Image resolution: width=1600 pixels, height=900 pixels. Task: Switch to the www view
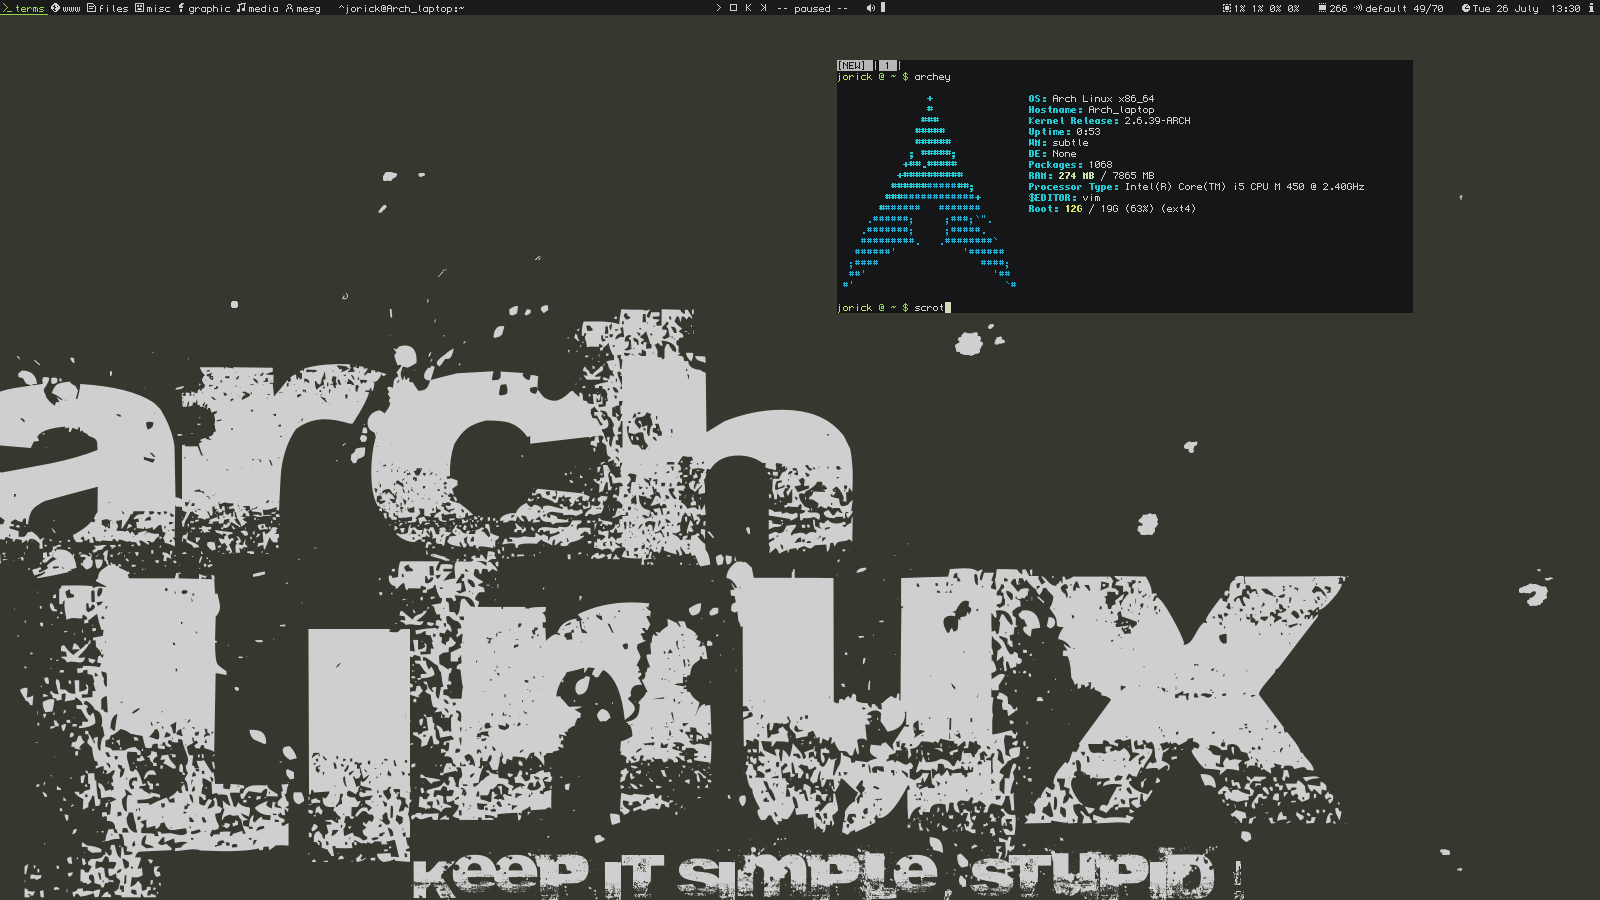tap(65, 8)
